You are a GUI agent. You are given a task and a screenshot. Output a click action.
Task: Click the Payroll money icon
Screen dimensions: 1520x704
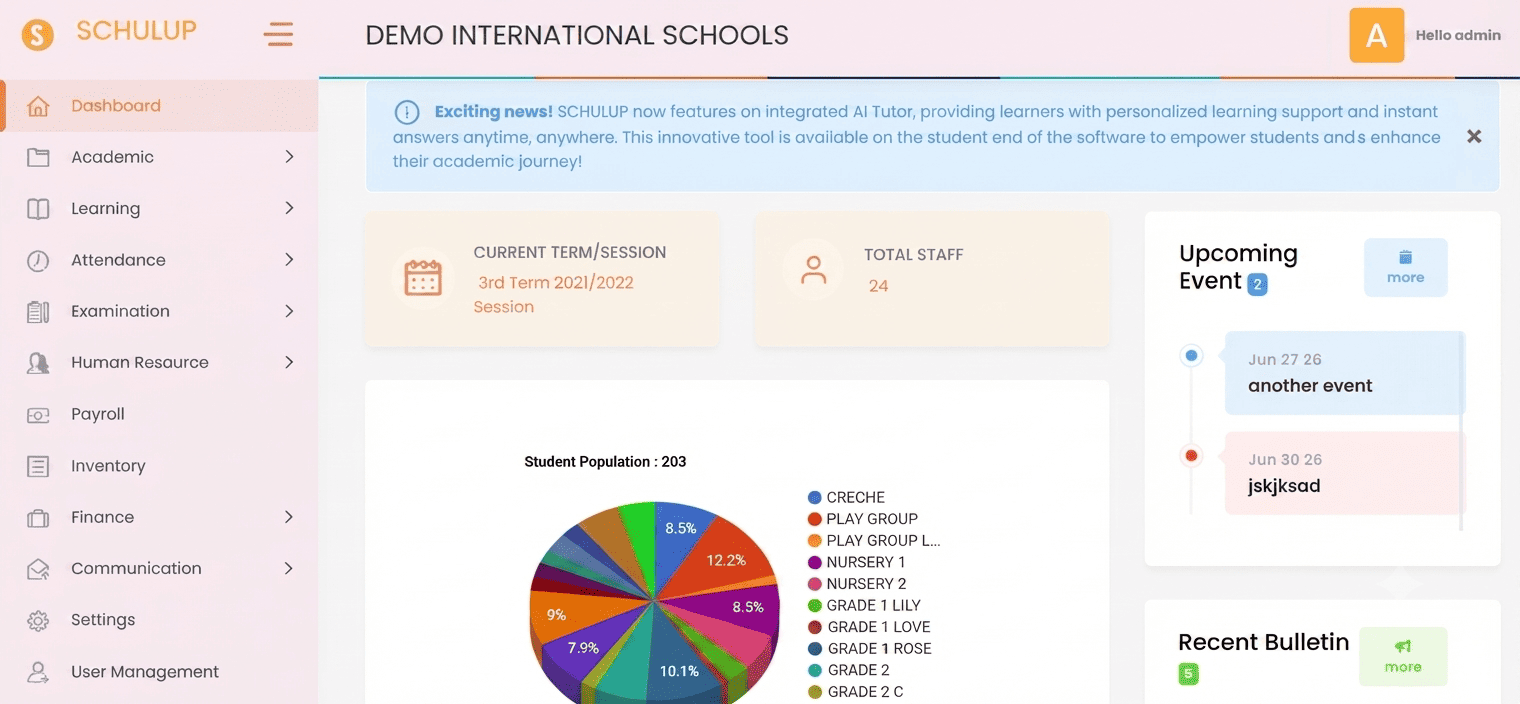coord(38,414)
